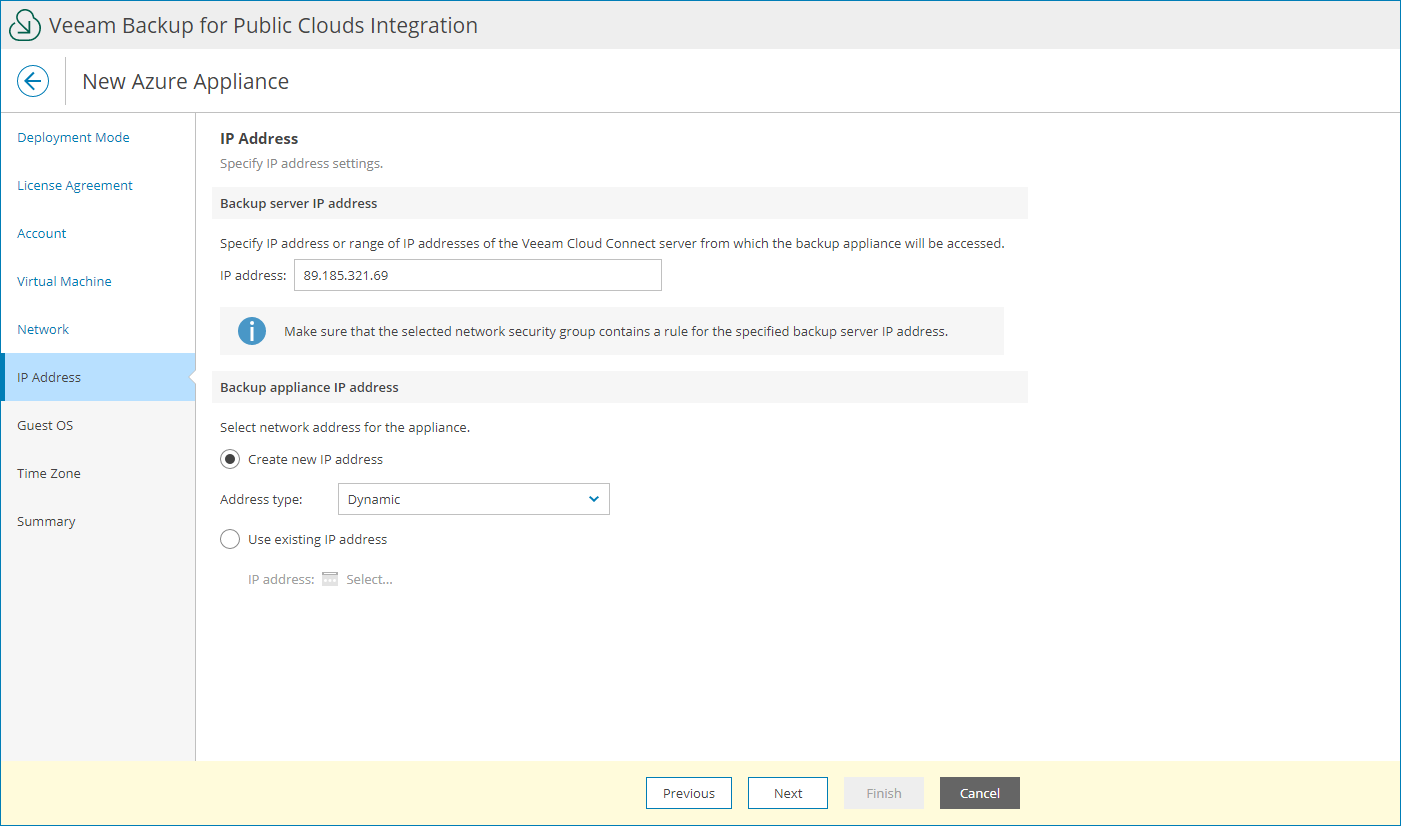Viewport: 1401px width, 826px height.
Task: Open the Address type dropdown
Action: [473, 499]
